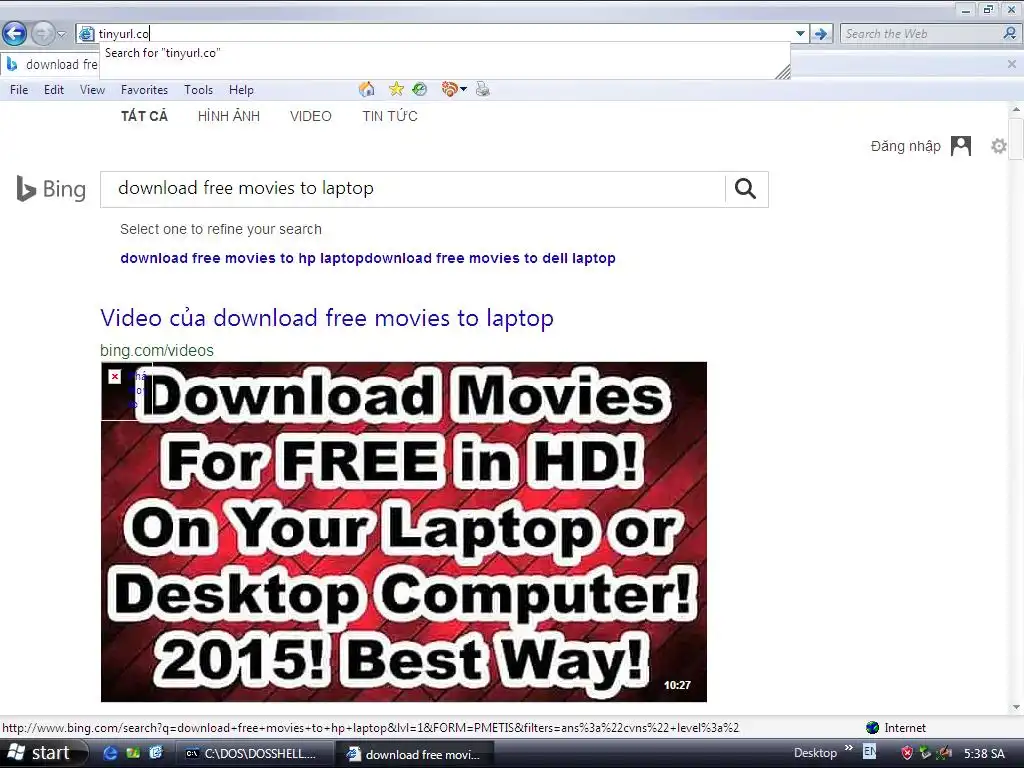Open the Favorites menu
The width and height of the screenshot is (1024, 768).
click(144, 90)
